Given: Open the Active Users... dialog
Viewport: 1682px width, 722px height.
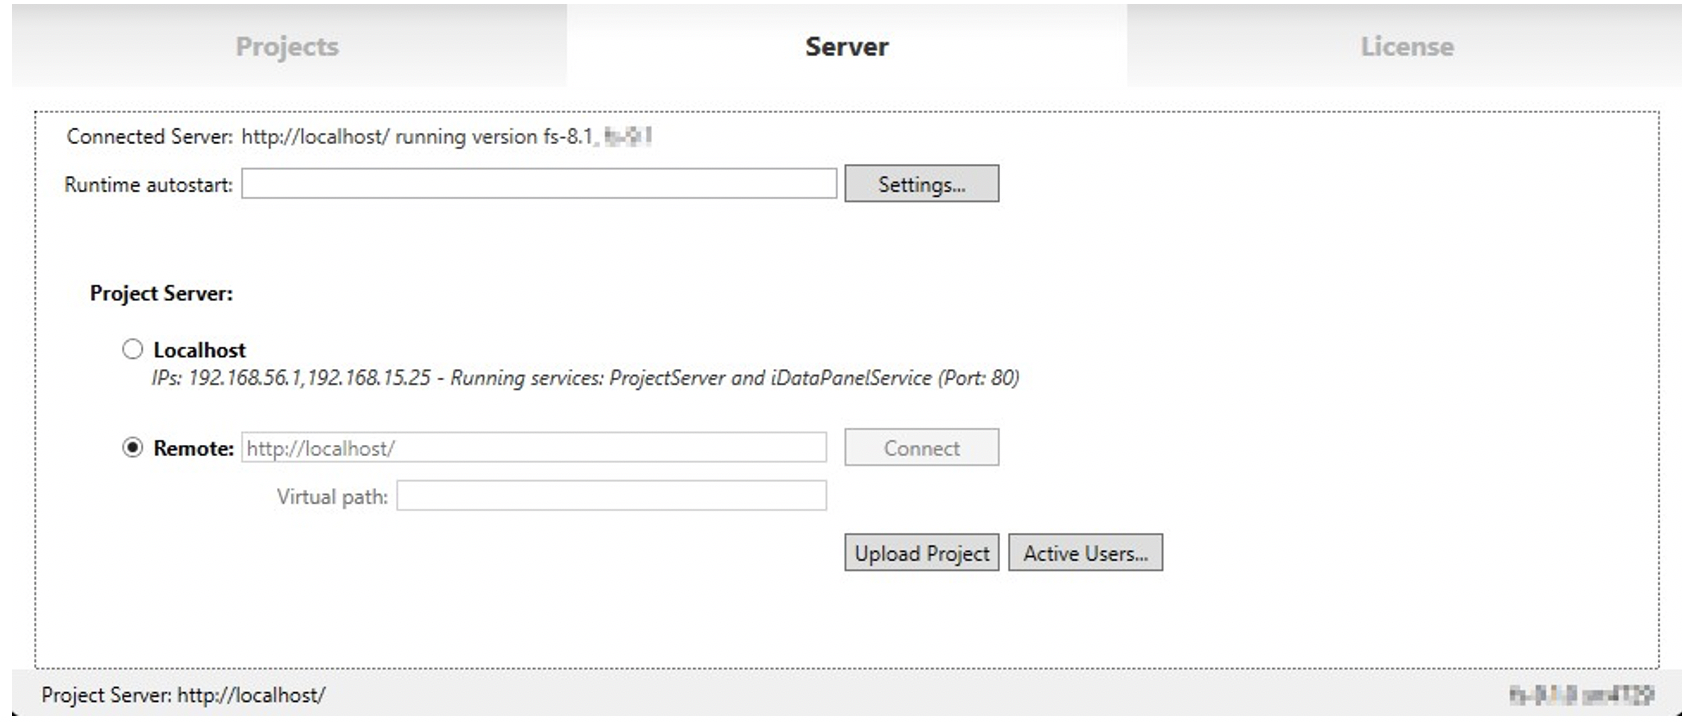Looking at the screenshot, I should click(1085, 553).
